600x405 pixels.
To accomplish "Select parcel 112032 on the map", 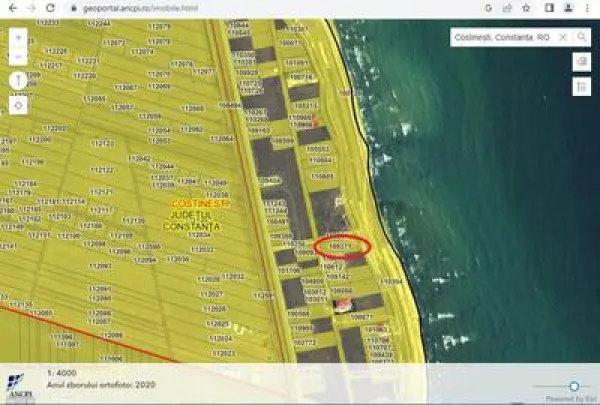I will pos(233,276).
